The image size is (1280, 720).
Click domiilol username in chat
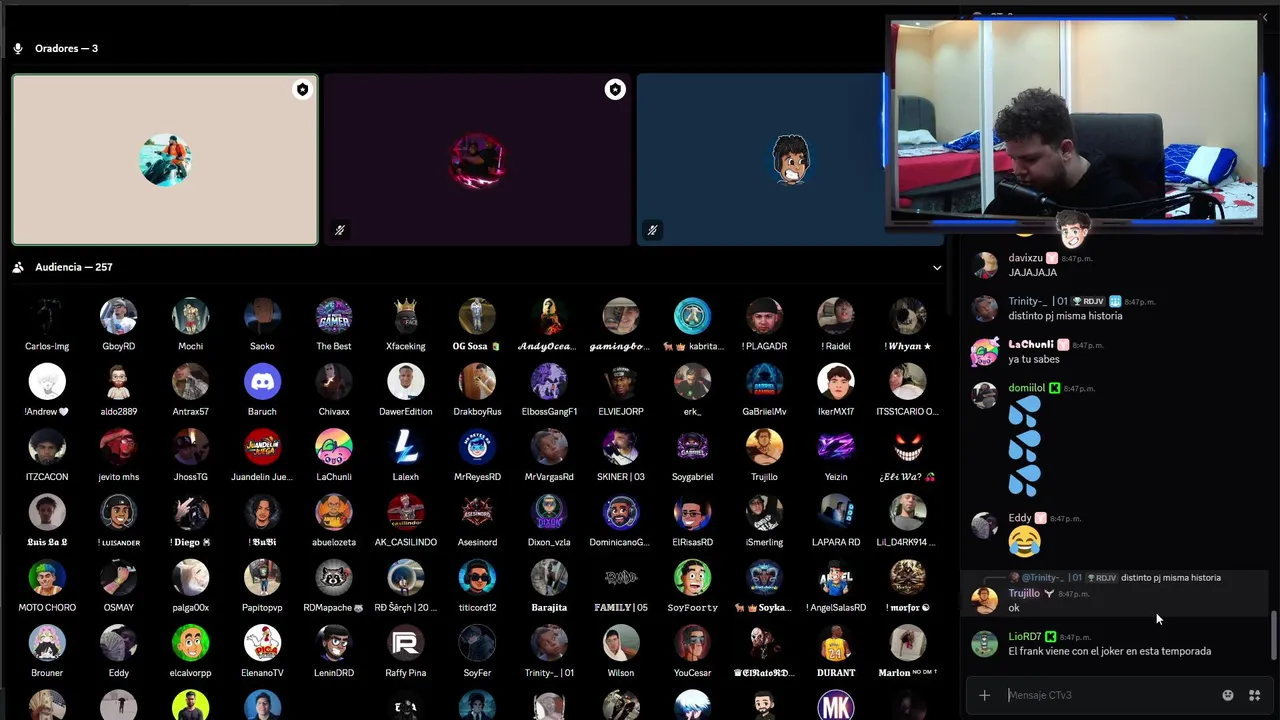(x=1026, y=388)
